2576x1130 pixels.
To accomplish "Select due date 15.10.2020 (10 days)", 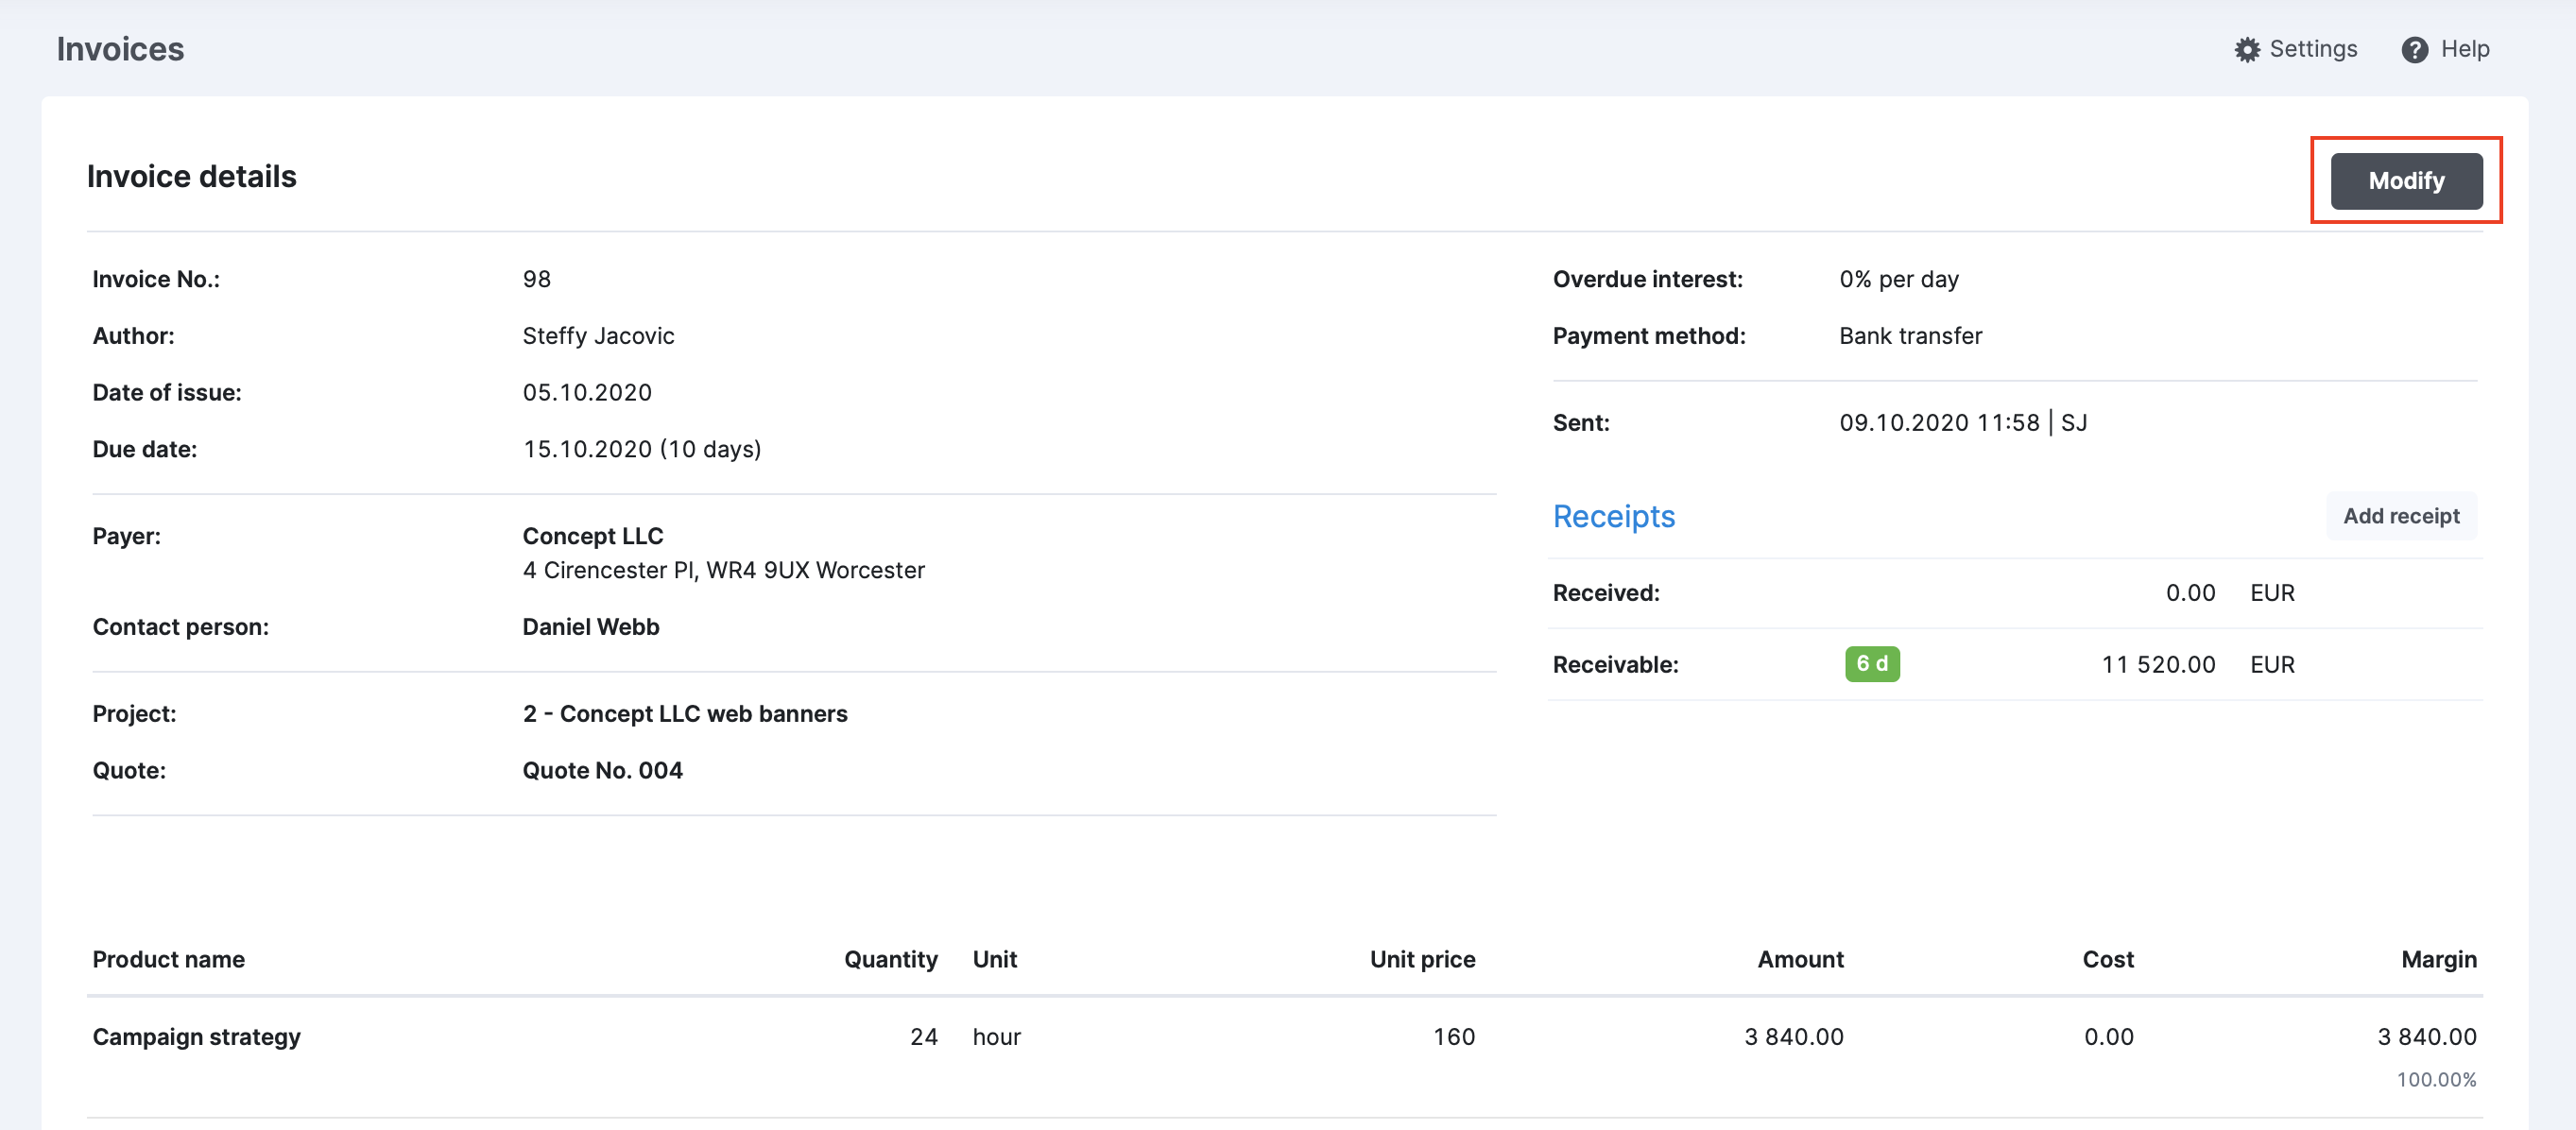I will tap(642, 450).
